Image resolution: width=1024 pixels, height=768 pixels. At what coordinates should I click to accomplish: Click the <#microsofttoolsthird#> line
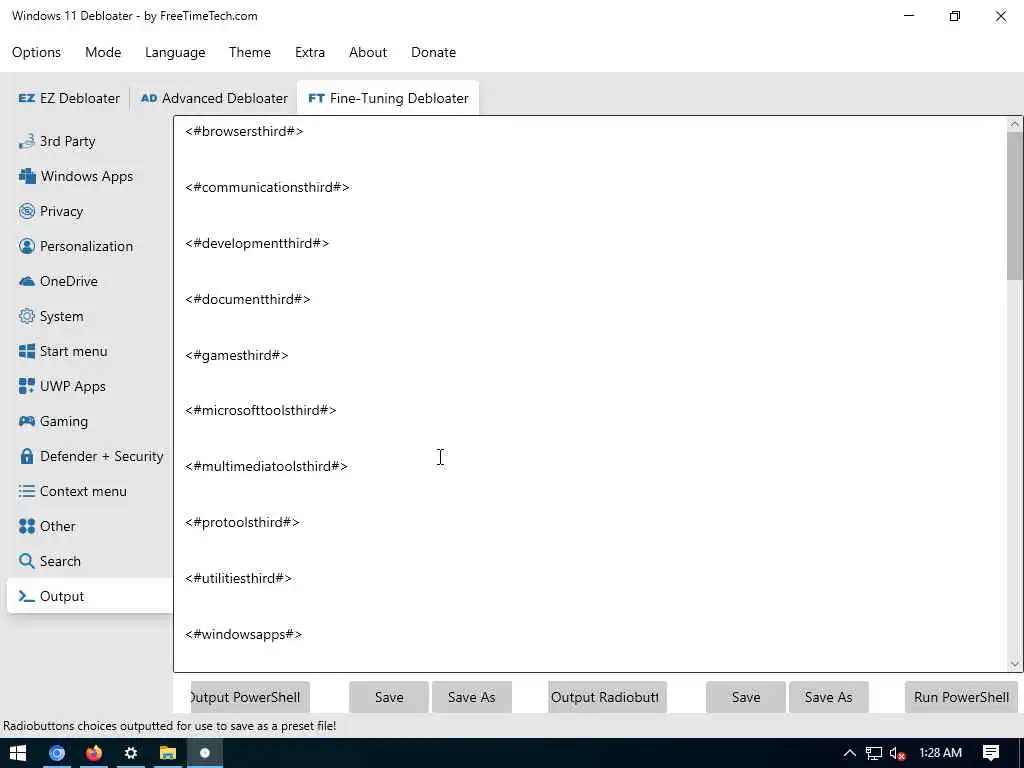click(x=261, y=411)
